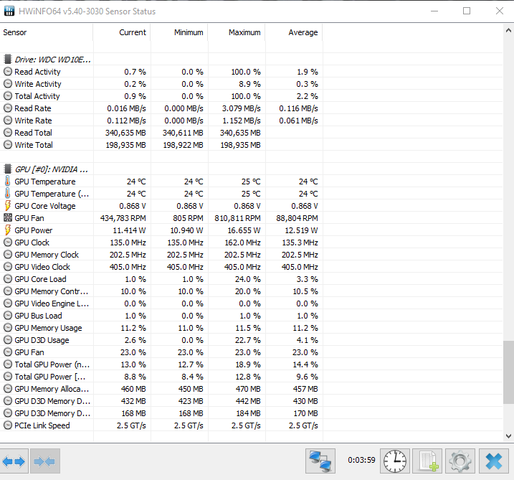Click the 434,783 RPM current value
The image size is (514, 480).
[x=123, y=218]
